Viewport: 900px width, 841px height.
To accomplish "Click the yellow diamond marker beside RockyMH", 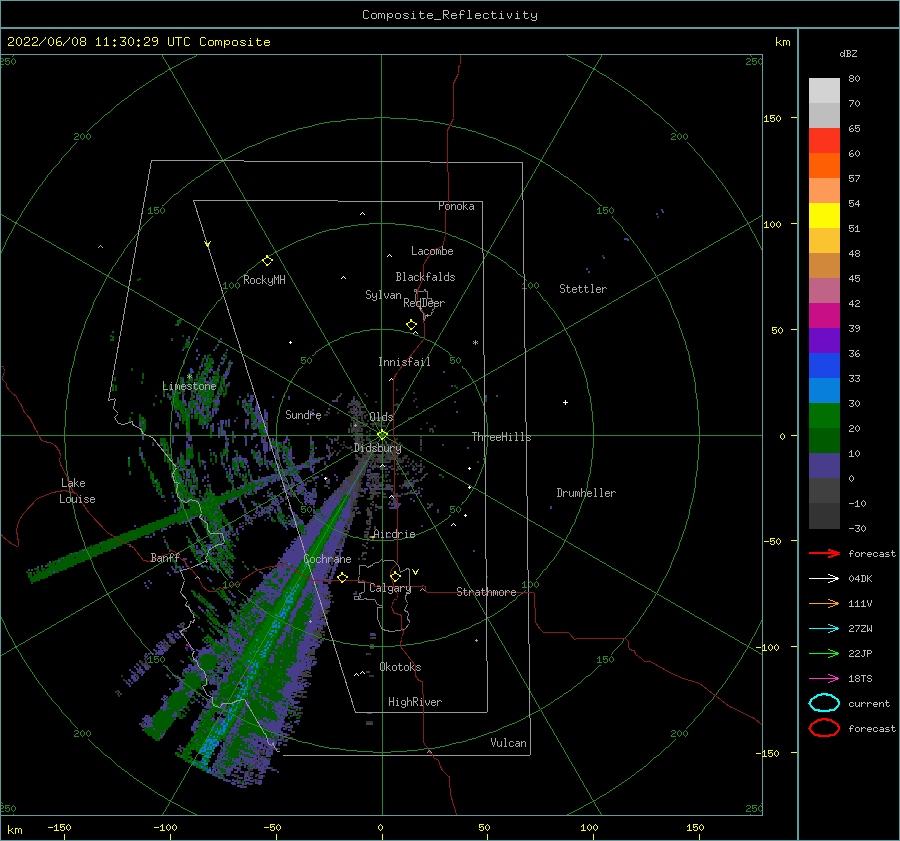I will [267, 261].
